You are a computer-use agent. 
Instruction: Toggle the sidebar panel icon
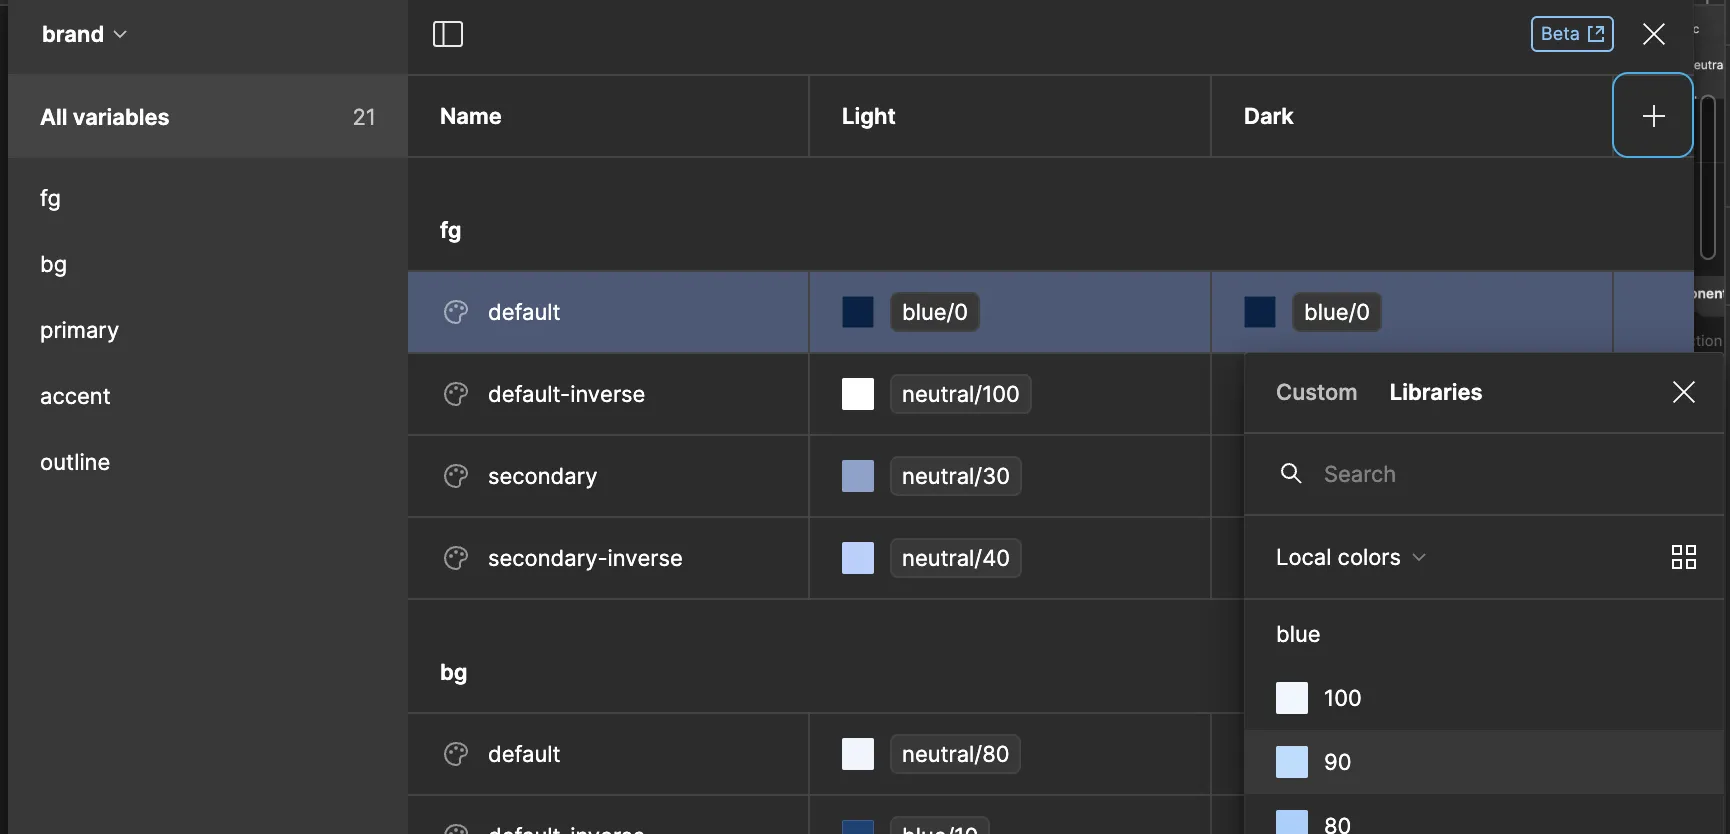[447, 34]
